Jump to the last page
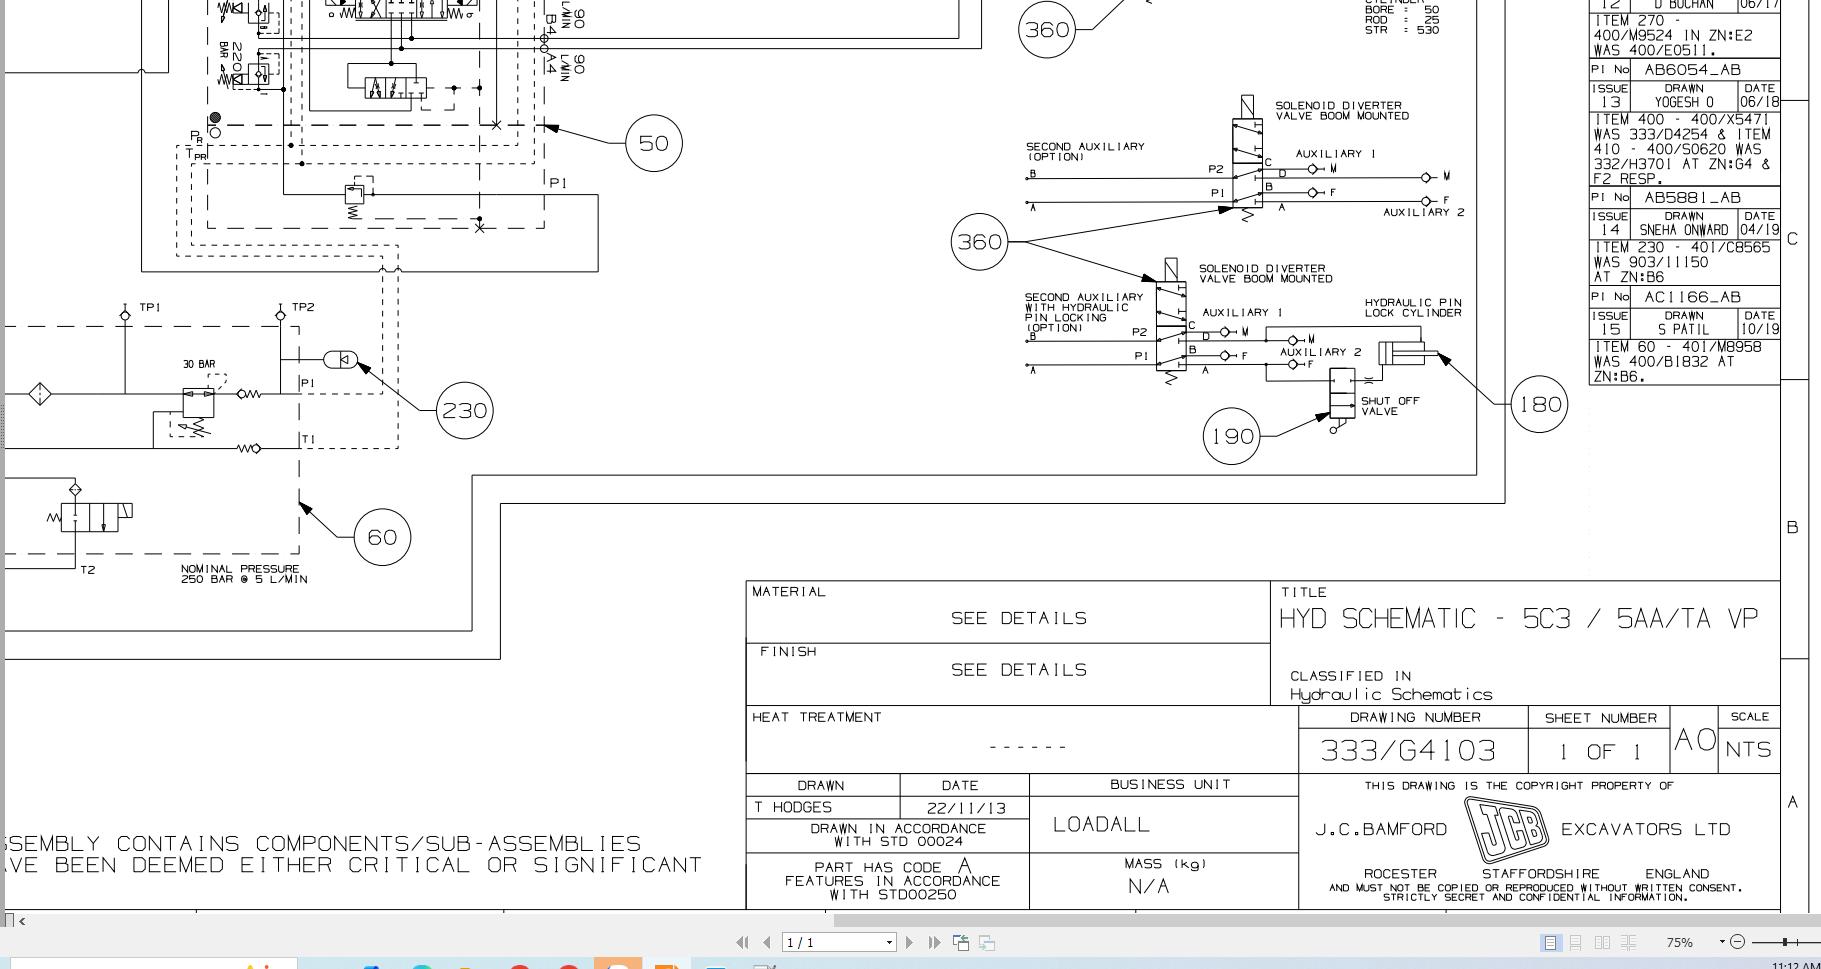Image resolution: width=1821 pixels, height=969 pixels. tap(934, 942)
